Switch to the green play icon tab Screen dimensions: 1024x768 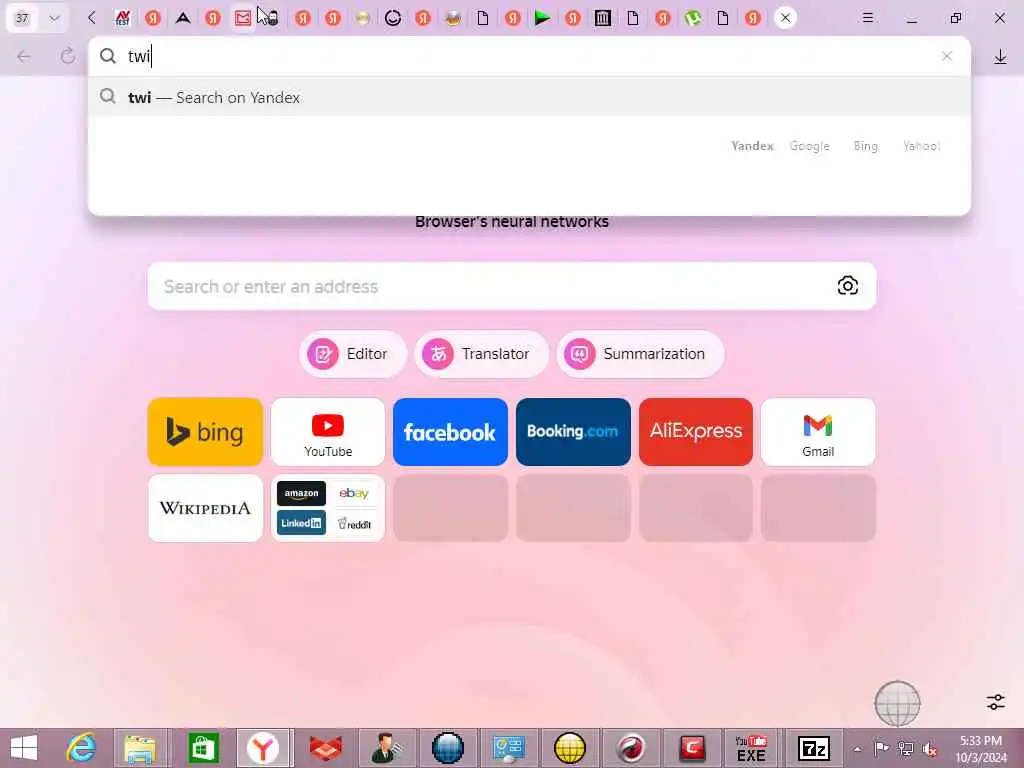point(542,18)
